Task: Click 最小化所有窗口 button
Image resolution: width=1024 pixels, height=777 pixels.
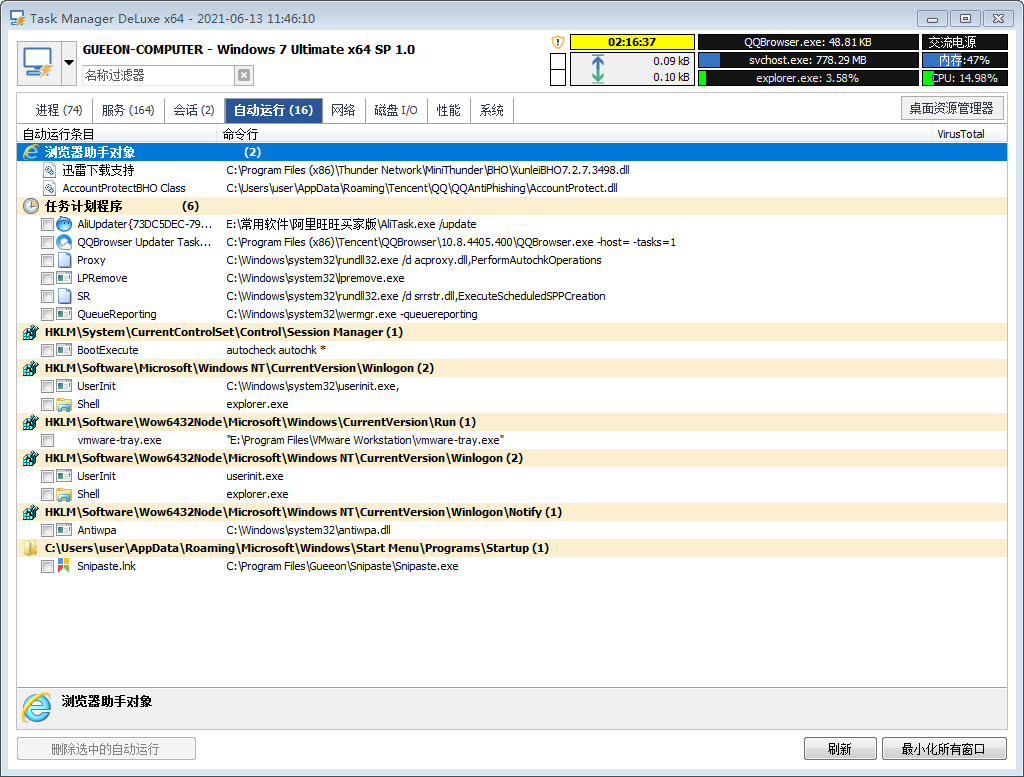Action: click(944, 749)
